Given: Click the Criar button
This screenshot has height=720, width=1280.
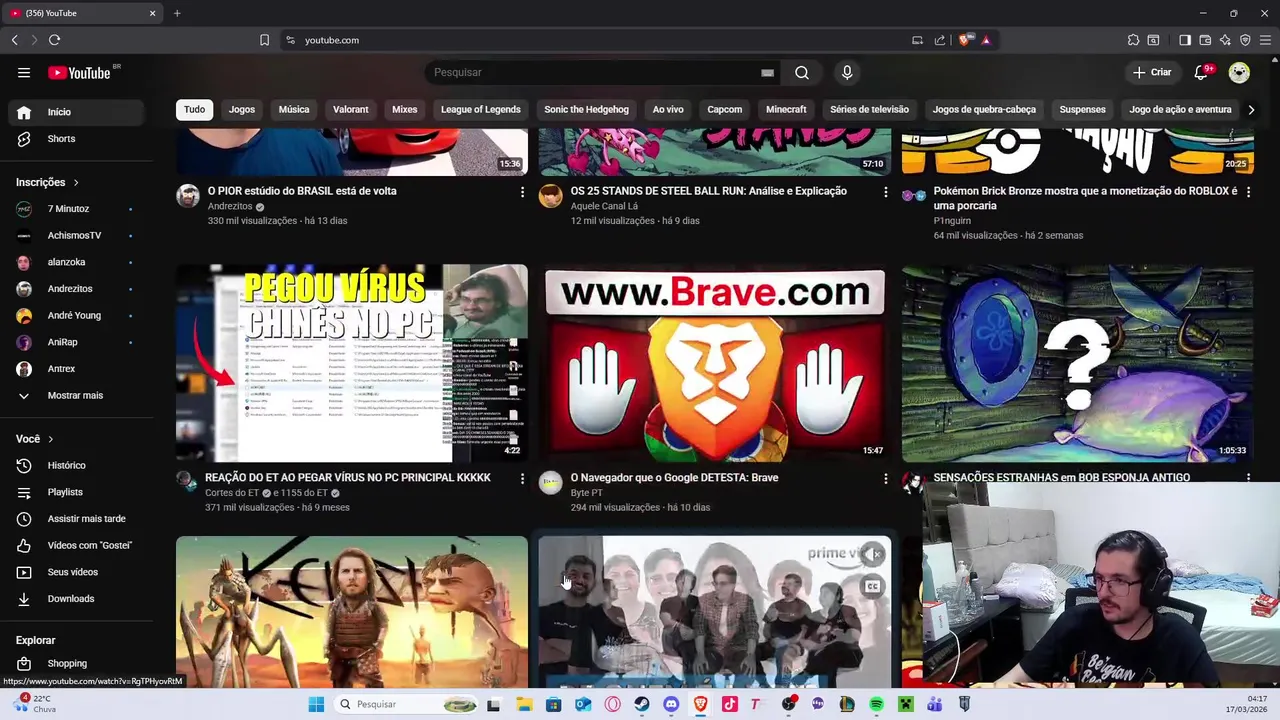Looking at the screenshot, I should tap(1152, 72).
